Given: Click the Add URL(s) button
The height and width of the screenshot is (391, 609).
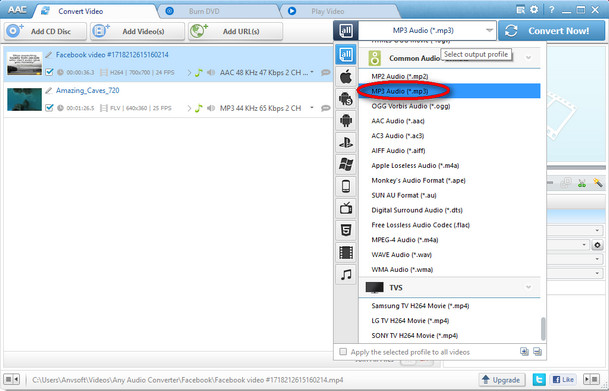Looking at the screenshot, I should pyautogui.click(x=235, y=31).
